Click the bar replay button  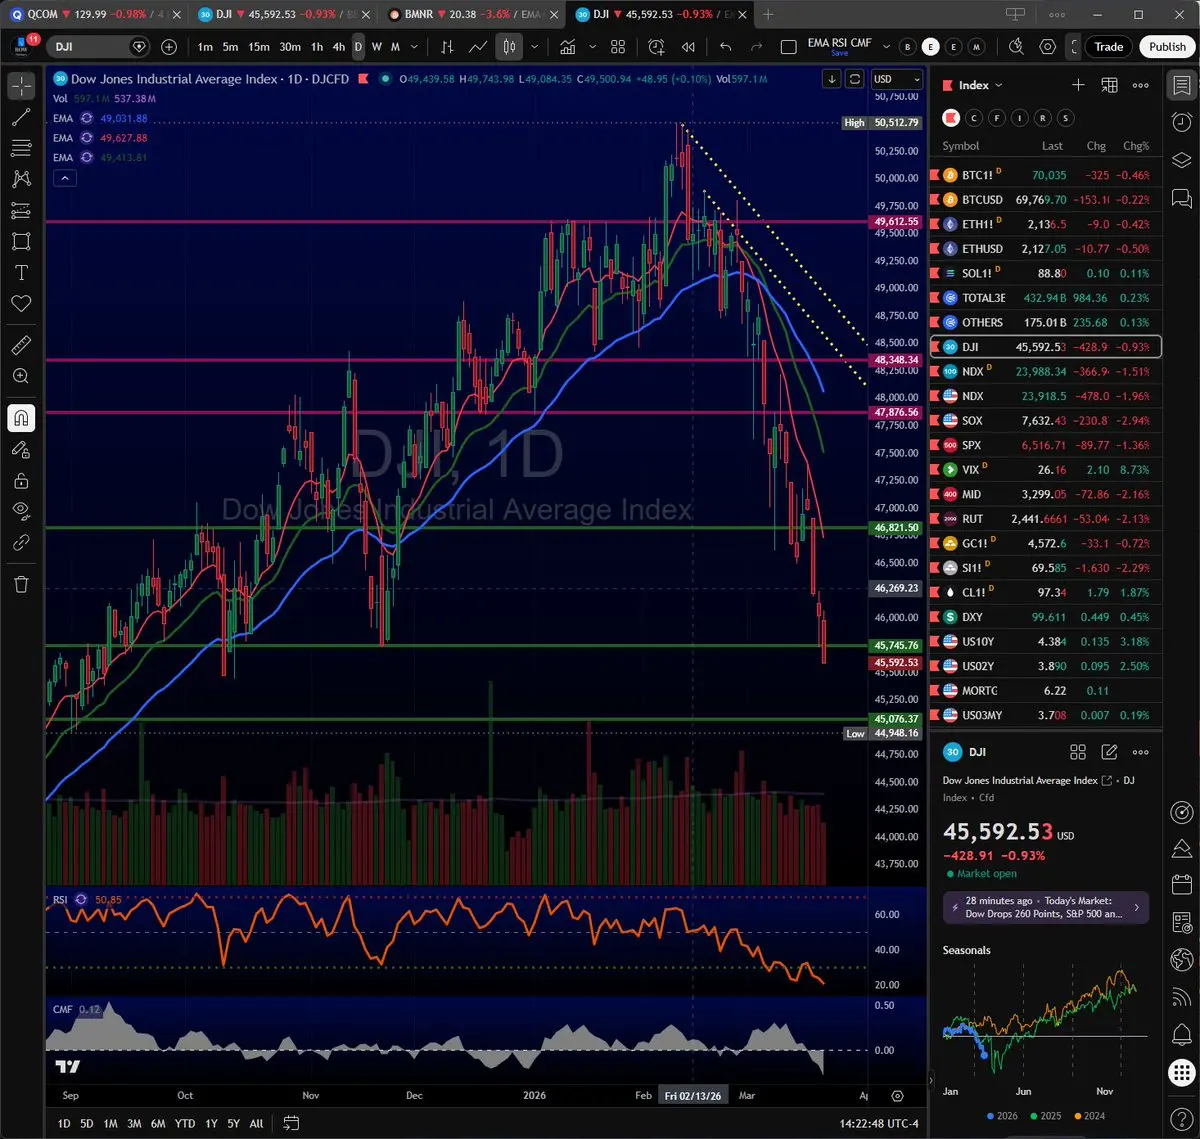pos(688,47)
